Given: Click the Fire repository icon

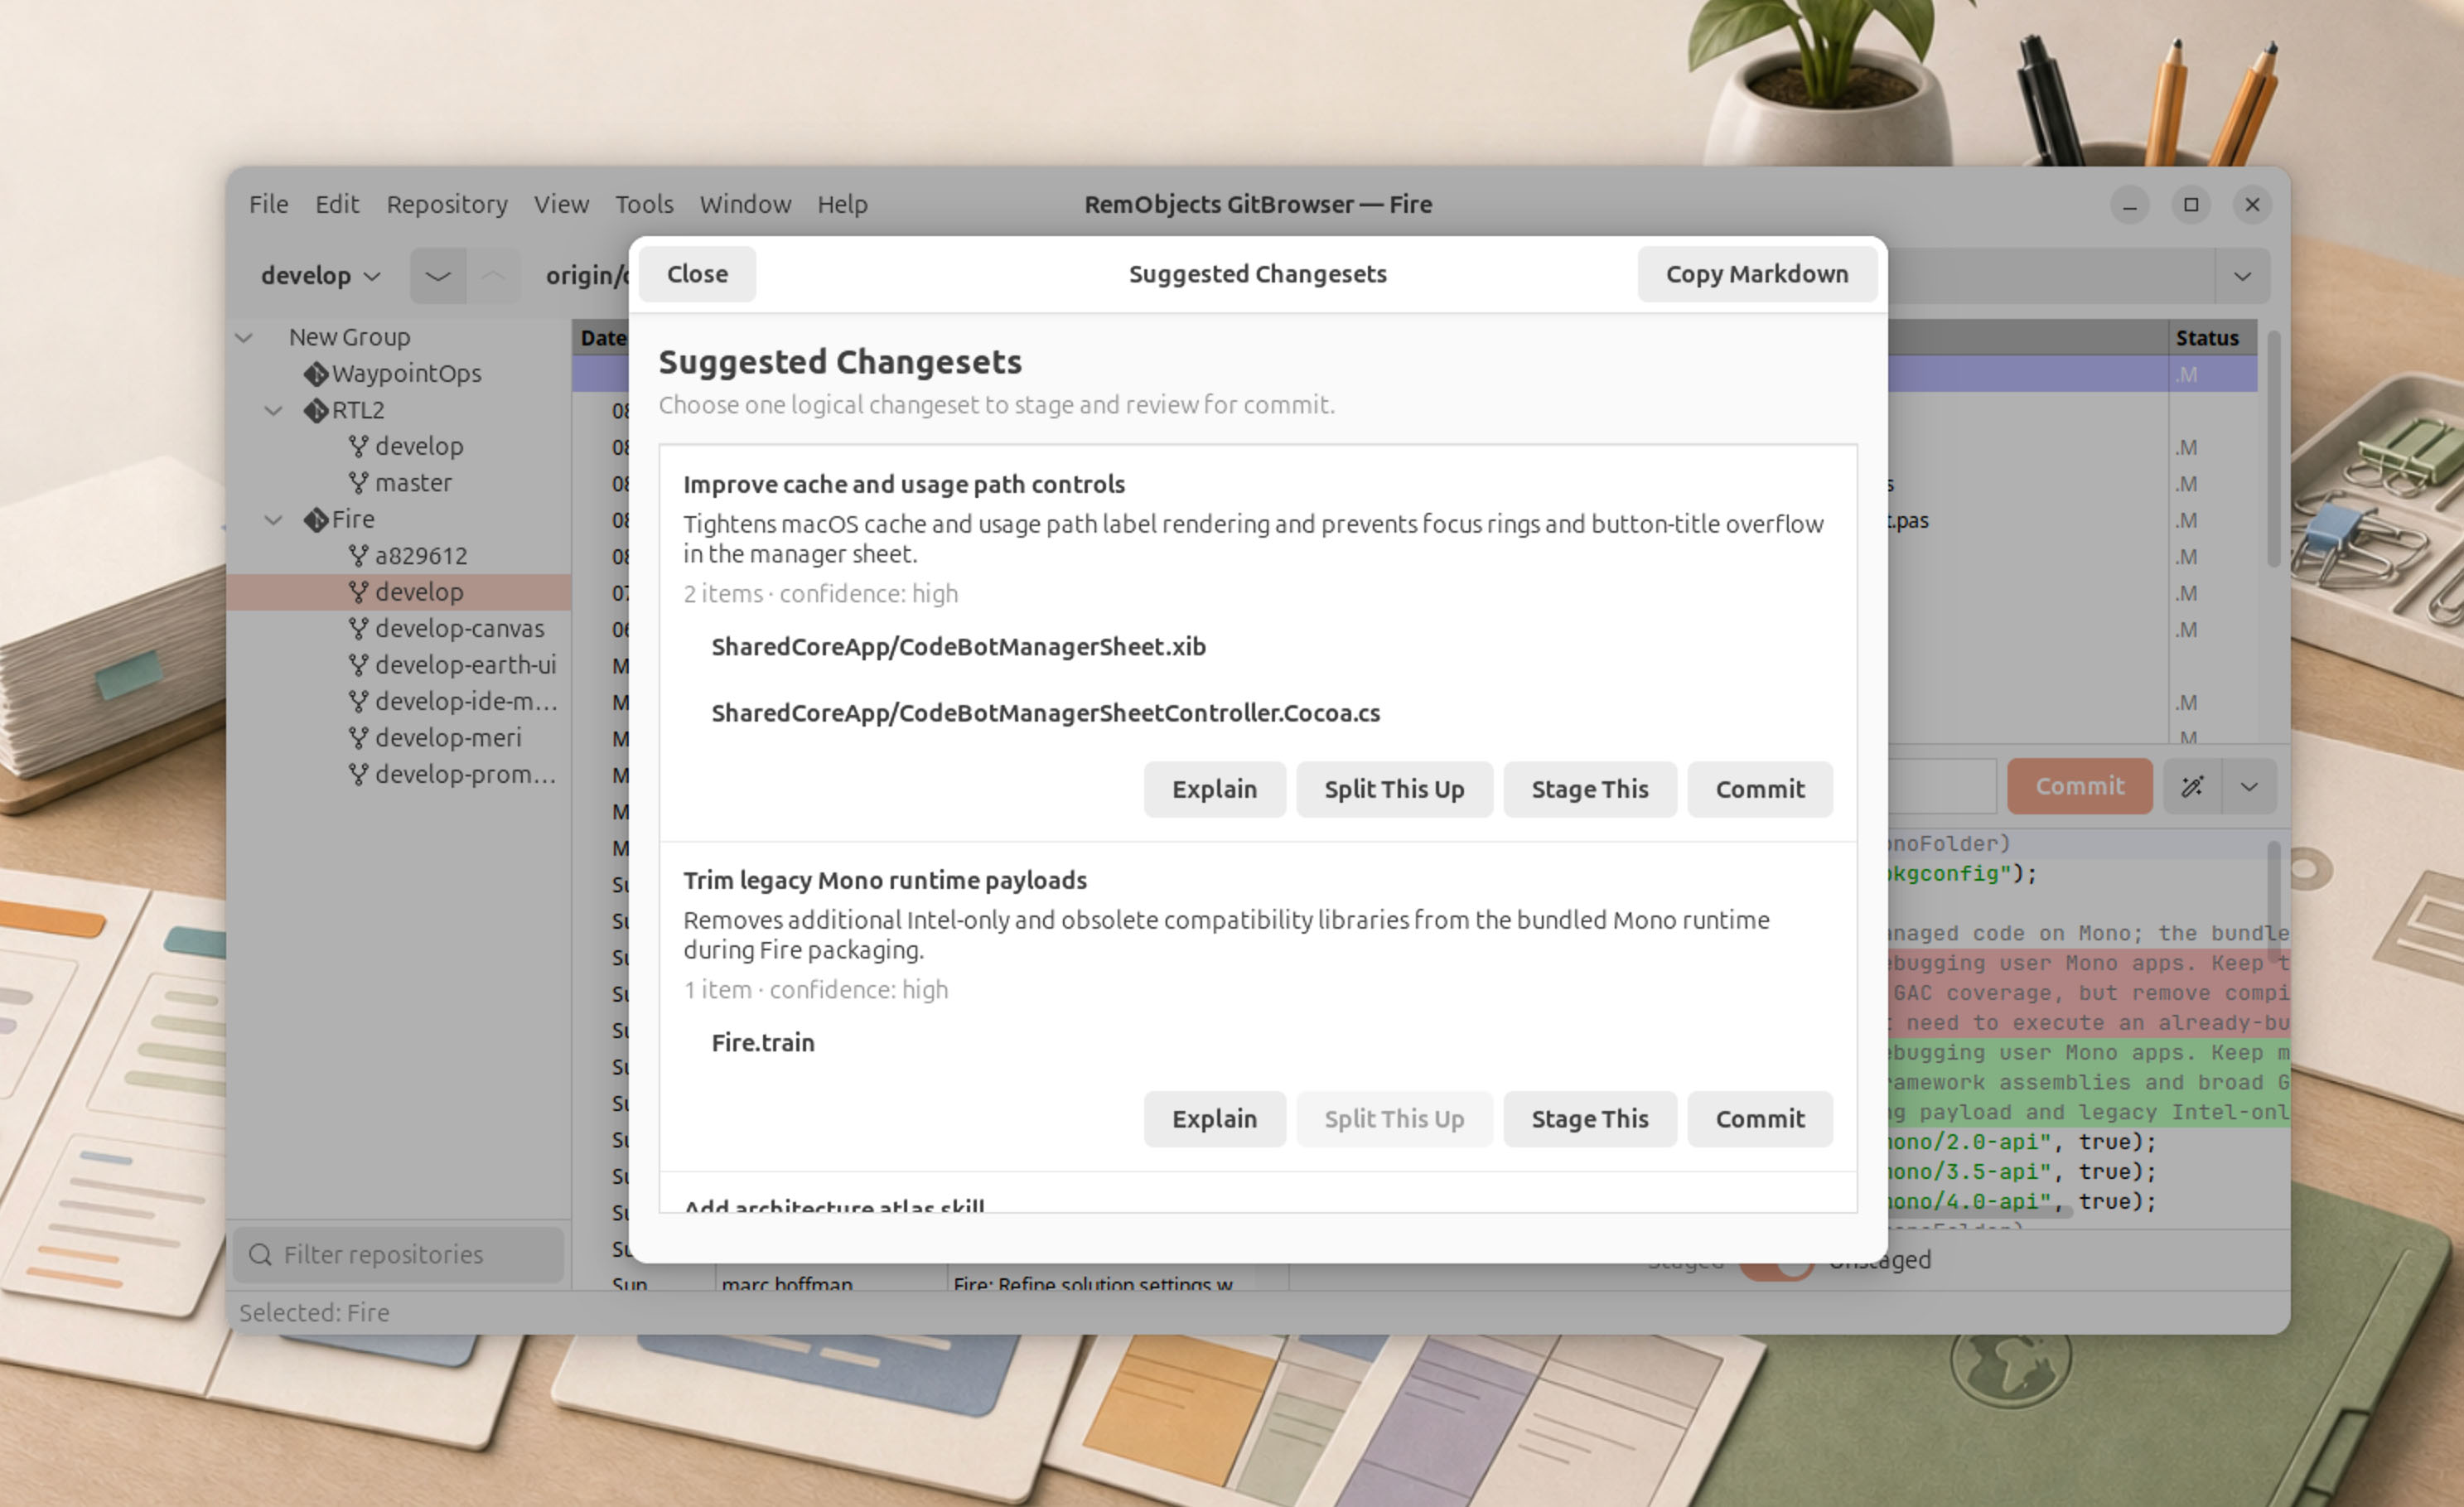Looking at the screenshot, I should (x=316, y=520).
